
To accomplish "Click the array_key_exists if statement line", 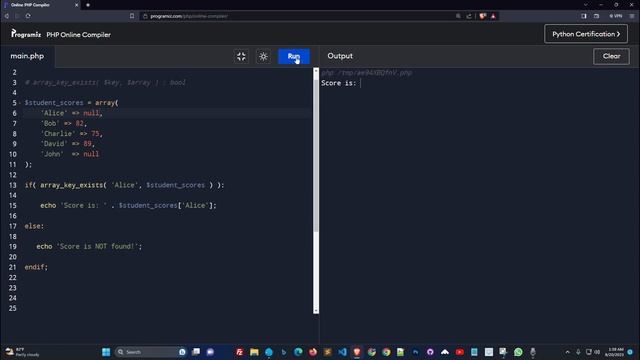I will pyautogui.click(x=124, y=185).
